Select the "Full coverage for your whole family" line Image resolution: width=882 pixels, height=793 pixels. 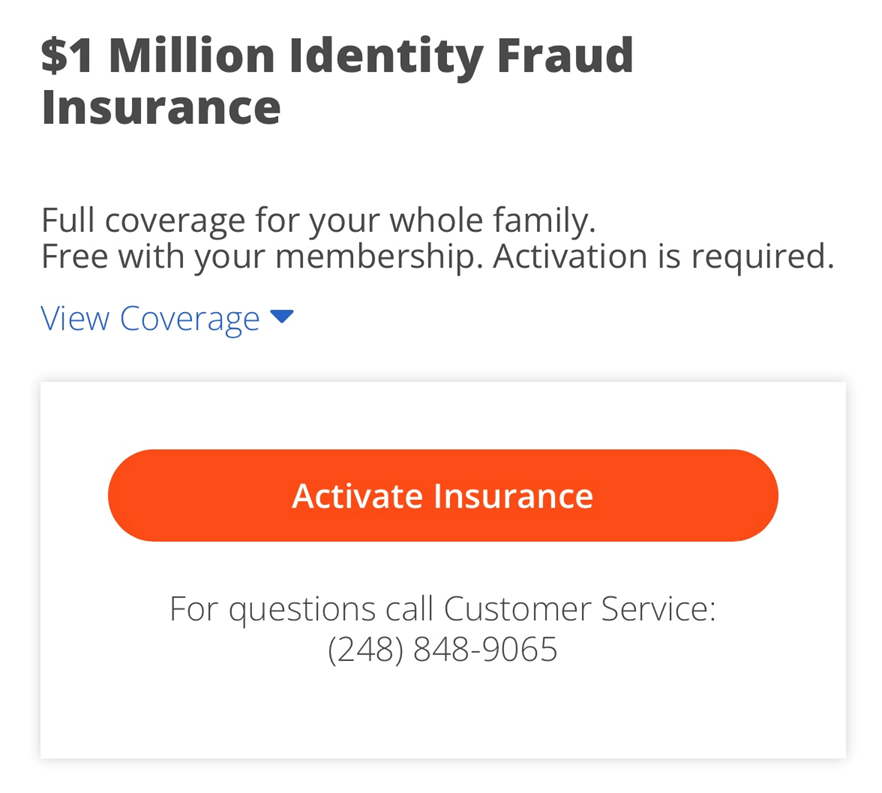click(318, 219)
